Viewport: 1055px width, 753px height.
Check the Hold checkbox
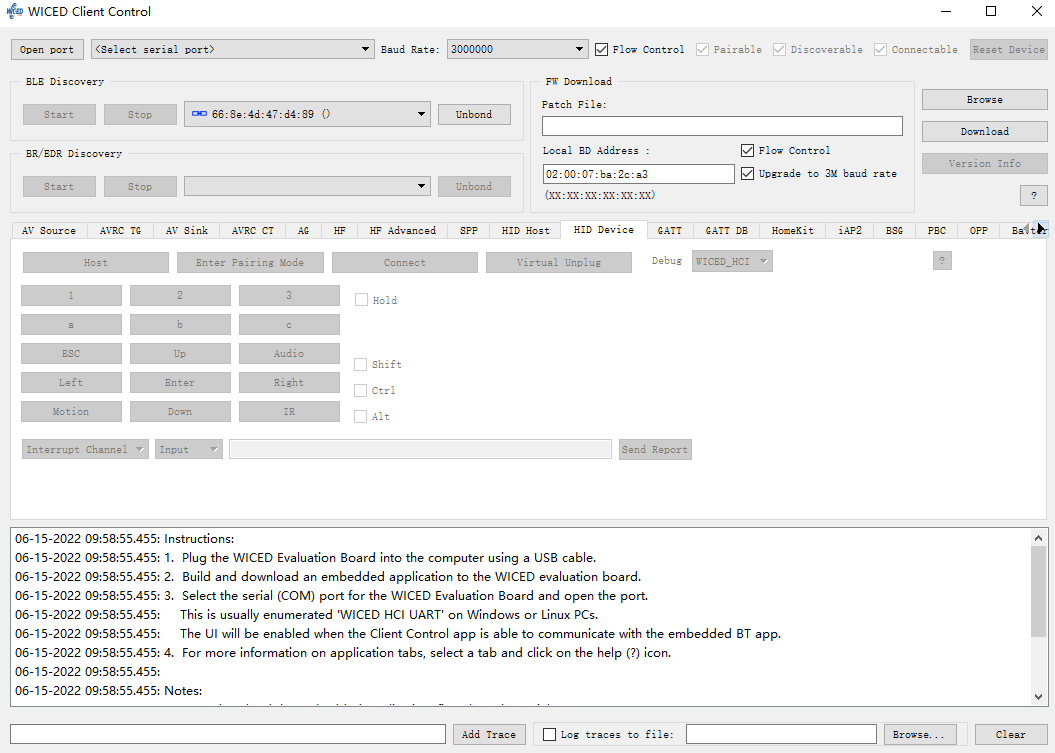click(361, 299)
